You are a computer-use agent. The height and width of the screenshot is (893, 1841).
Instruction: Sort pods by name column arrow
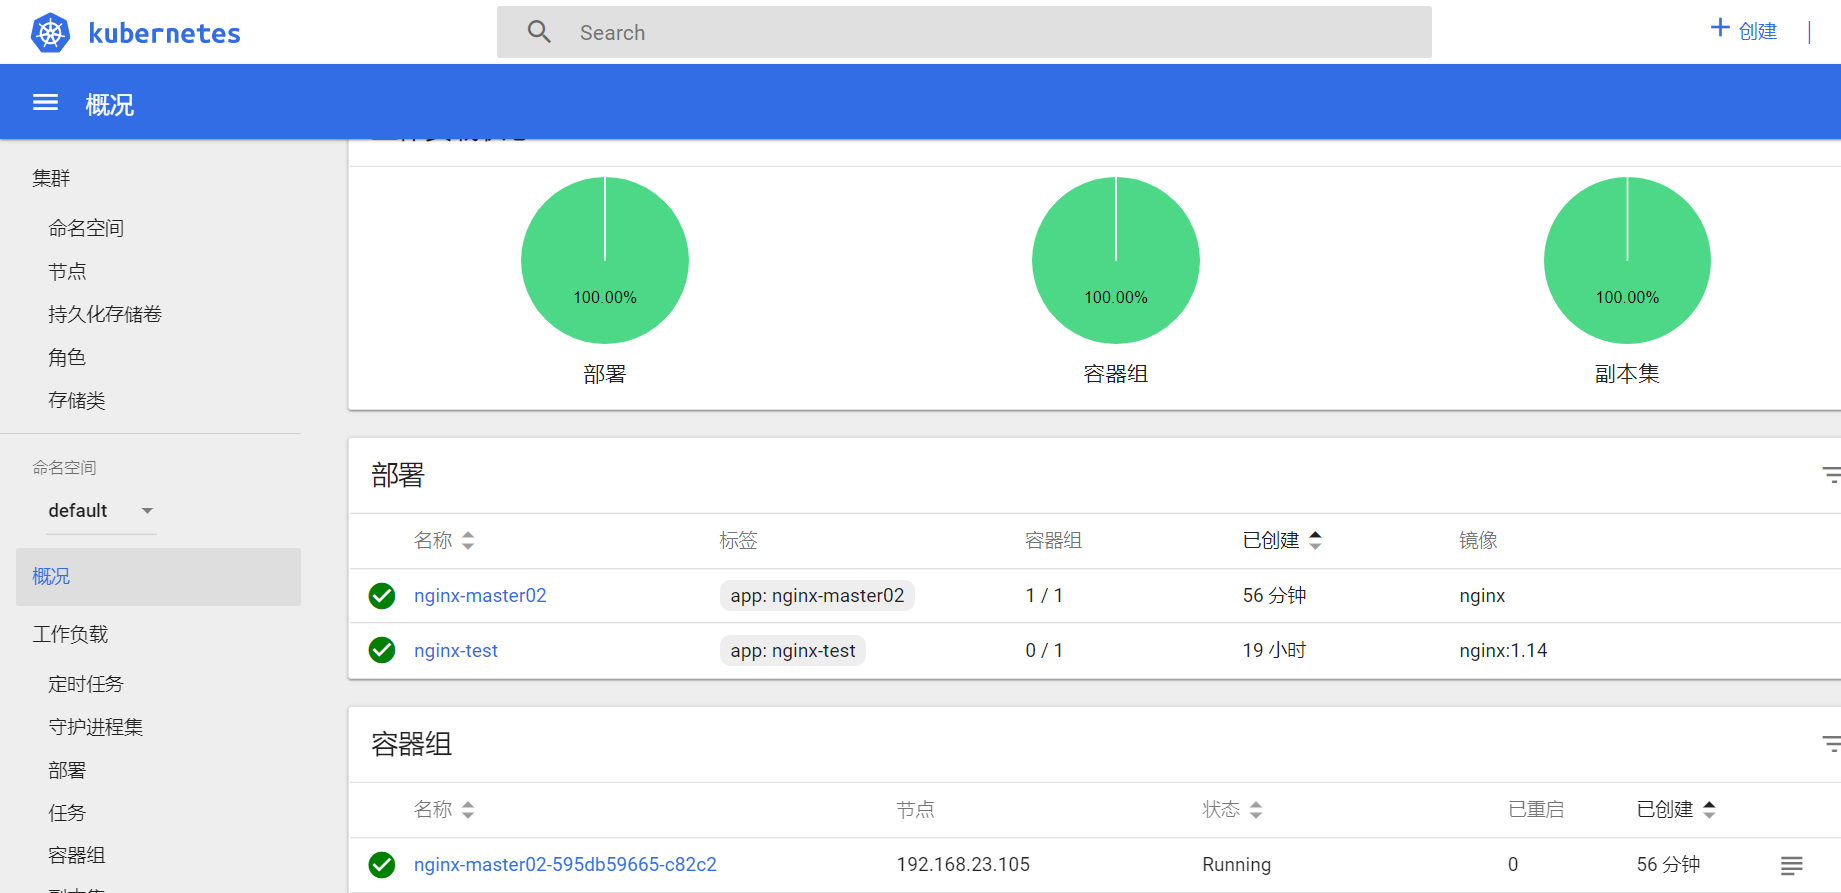pyautogui.click(x=468, y=810)
